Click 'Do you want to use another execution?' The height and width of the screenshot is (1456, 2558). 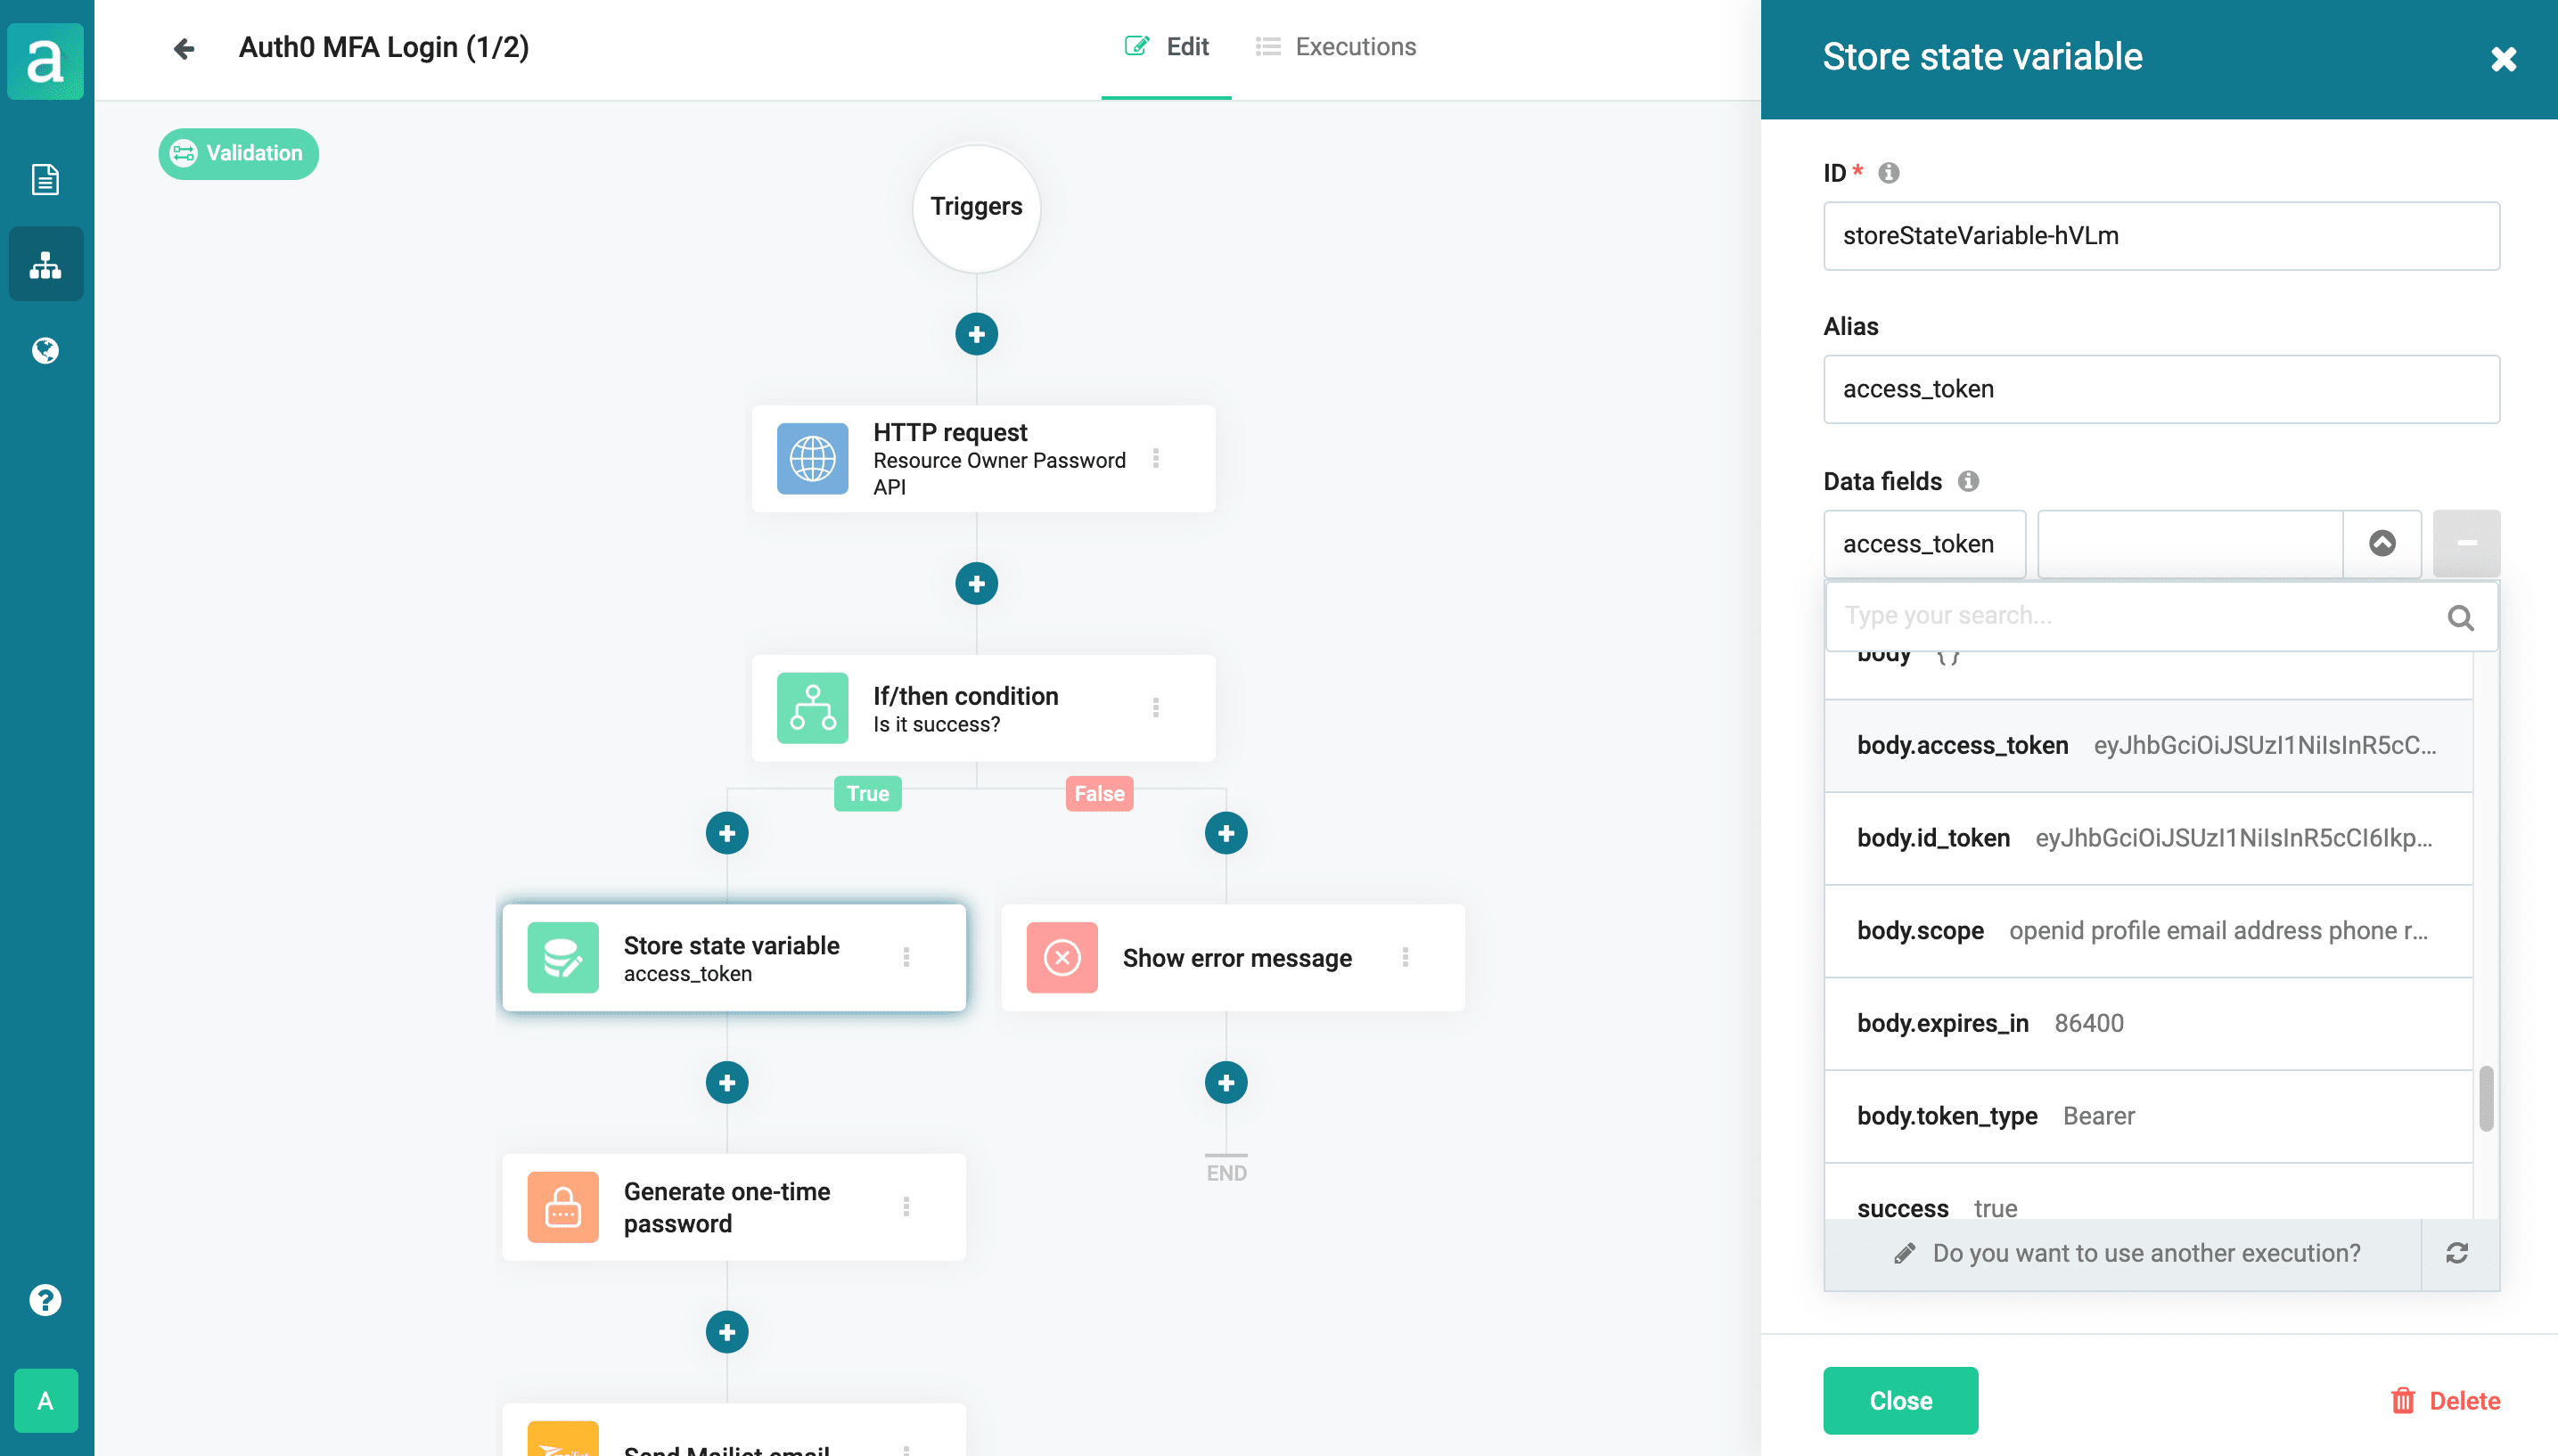[x=2126, y=1253]
